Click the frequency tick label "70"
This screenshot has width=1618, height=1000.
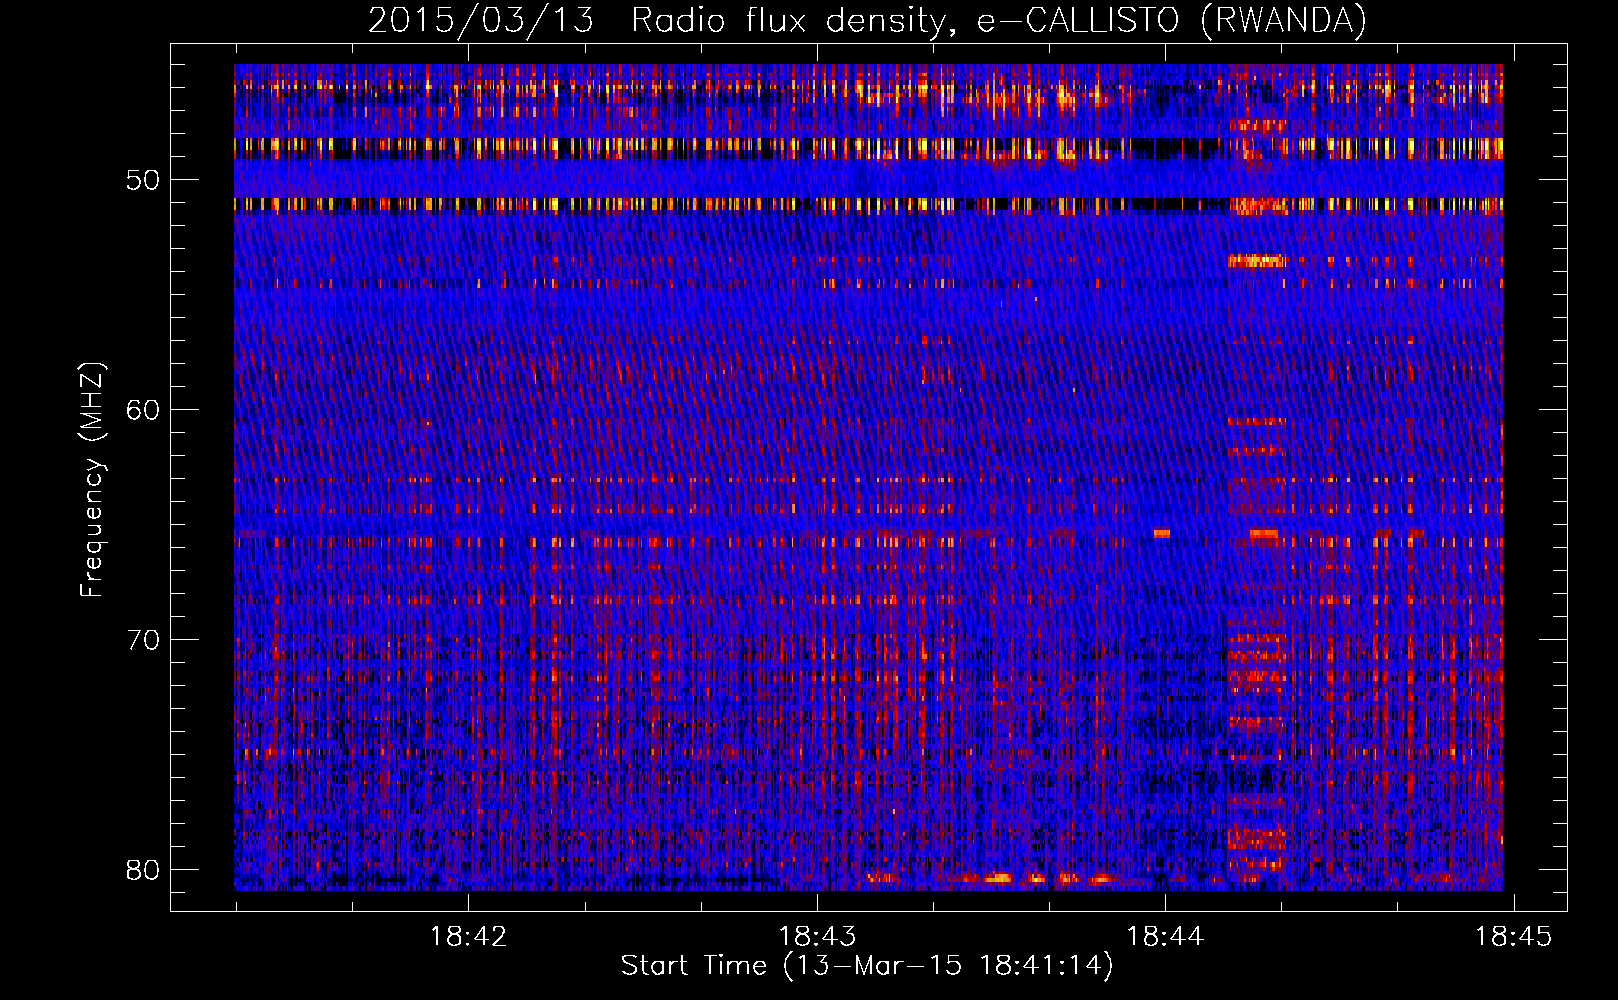pyautogui.click(x=142, y=640)
